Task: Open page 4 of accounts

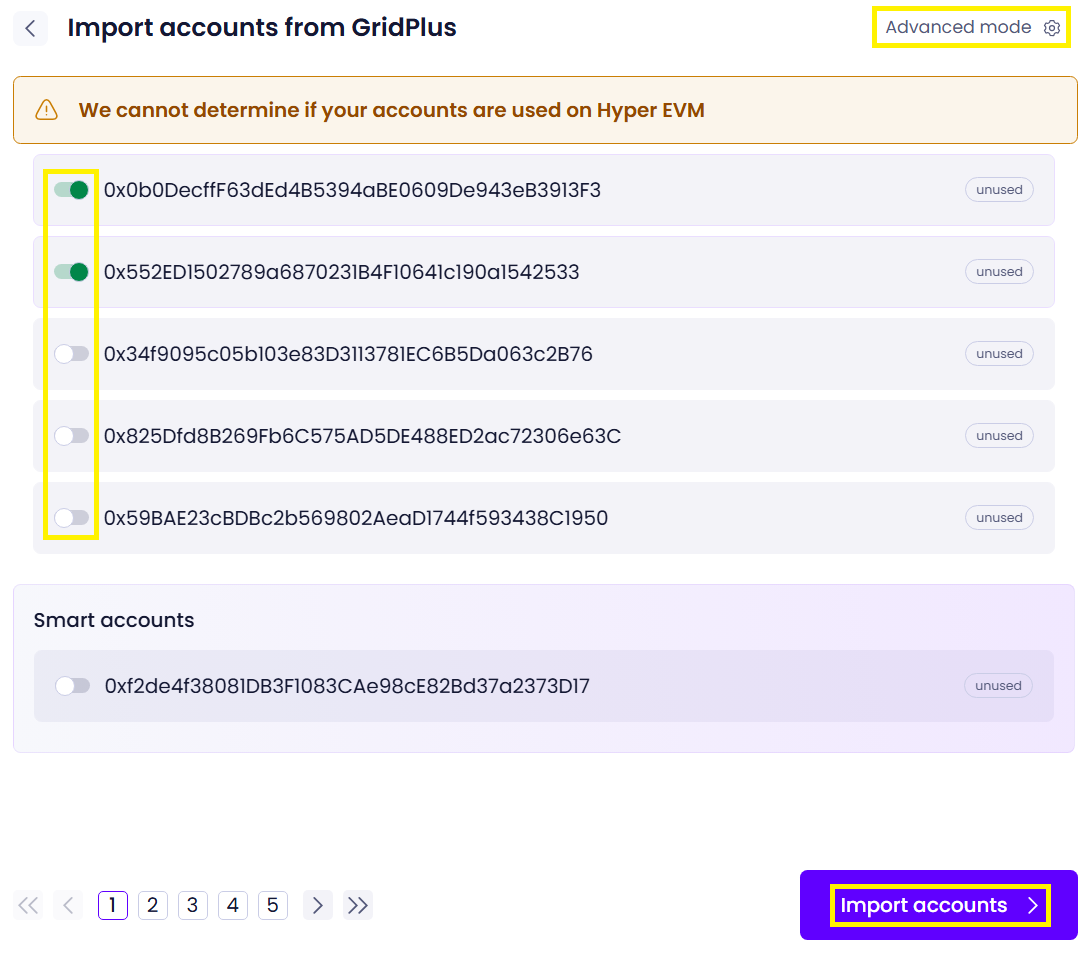Action: [232, 906]
